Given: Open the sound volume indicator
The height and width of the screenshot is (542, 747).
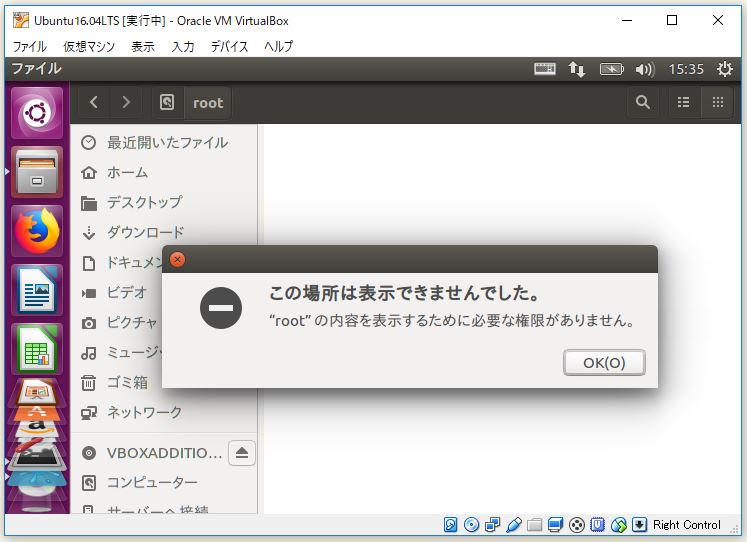Looking at the screenshot, I should [645, 70].
